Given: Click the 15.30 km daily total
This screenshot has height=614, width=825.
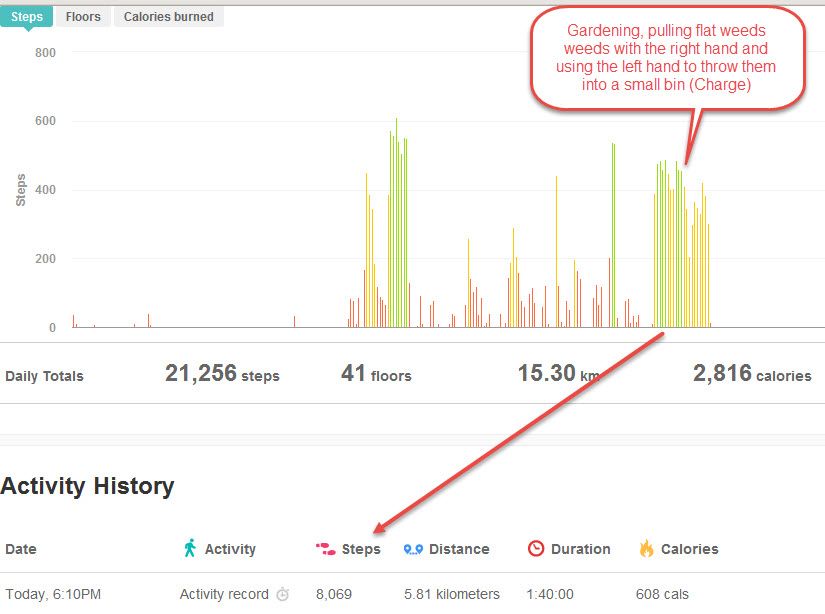Looking at the screenshot, I should pyautogui.click(x=559, y=374).
